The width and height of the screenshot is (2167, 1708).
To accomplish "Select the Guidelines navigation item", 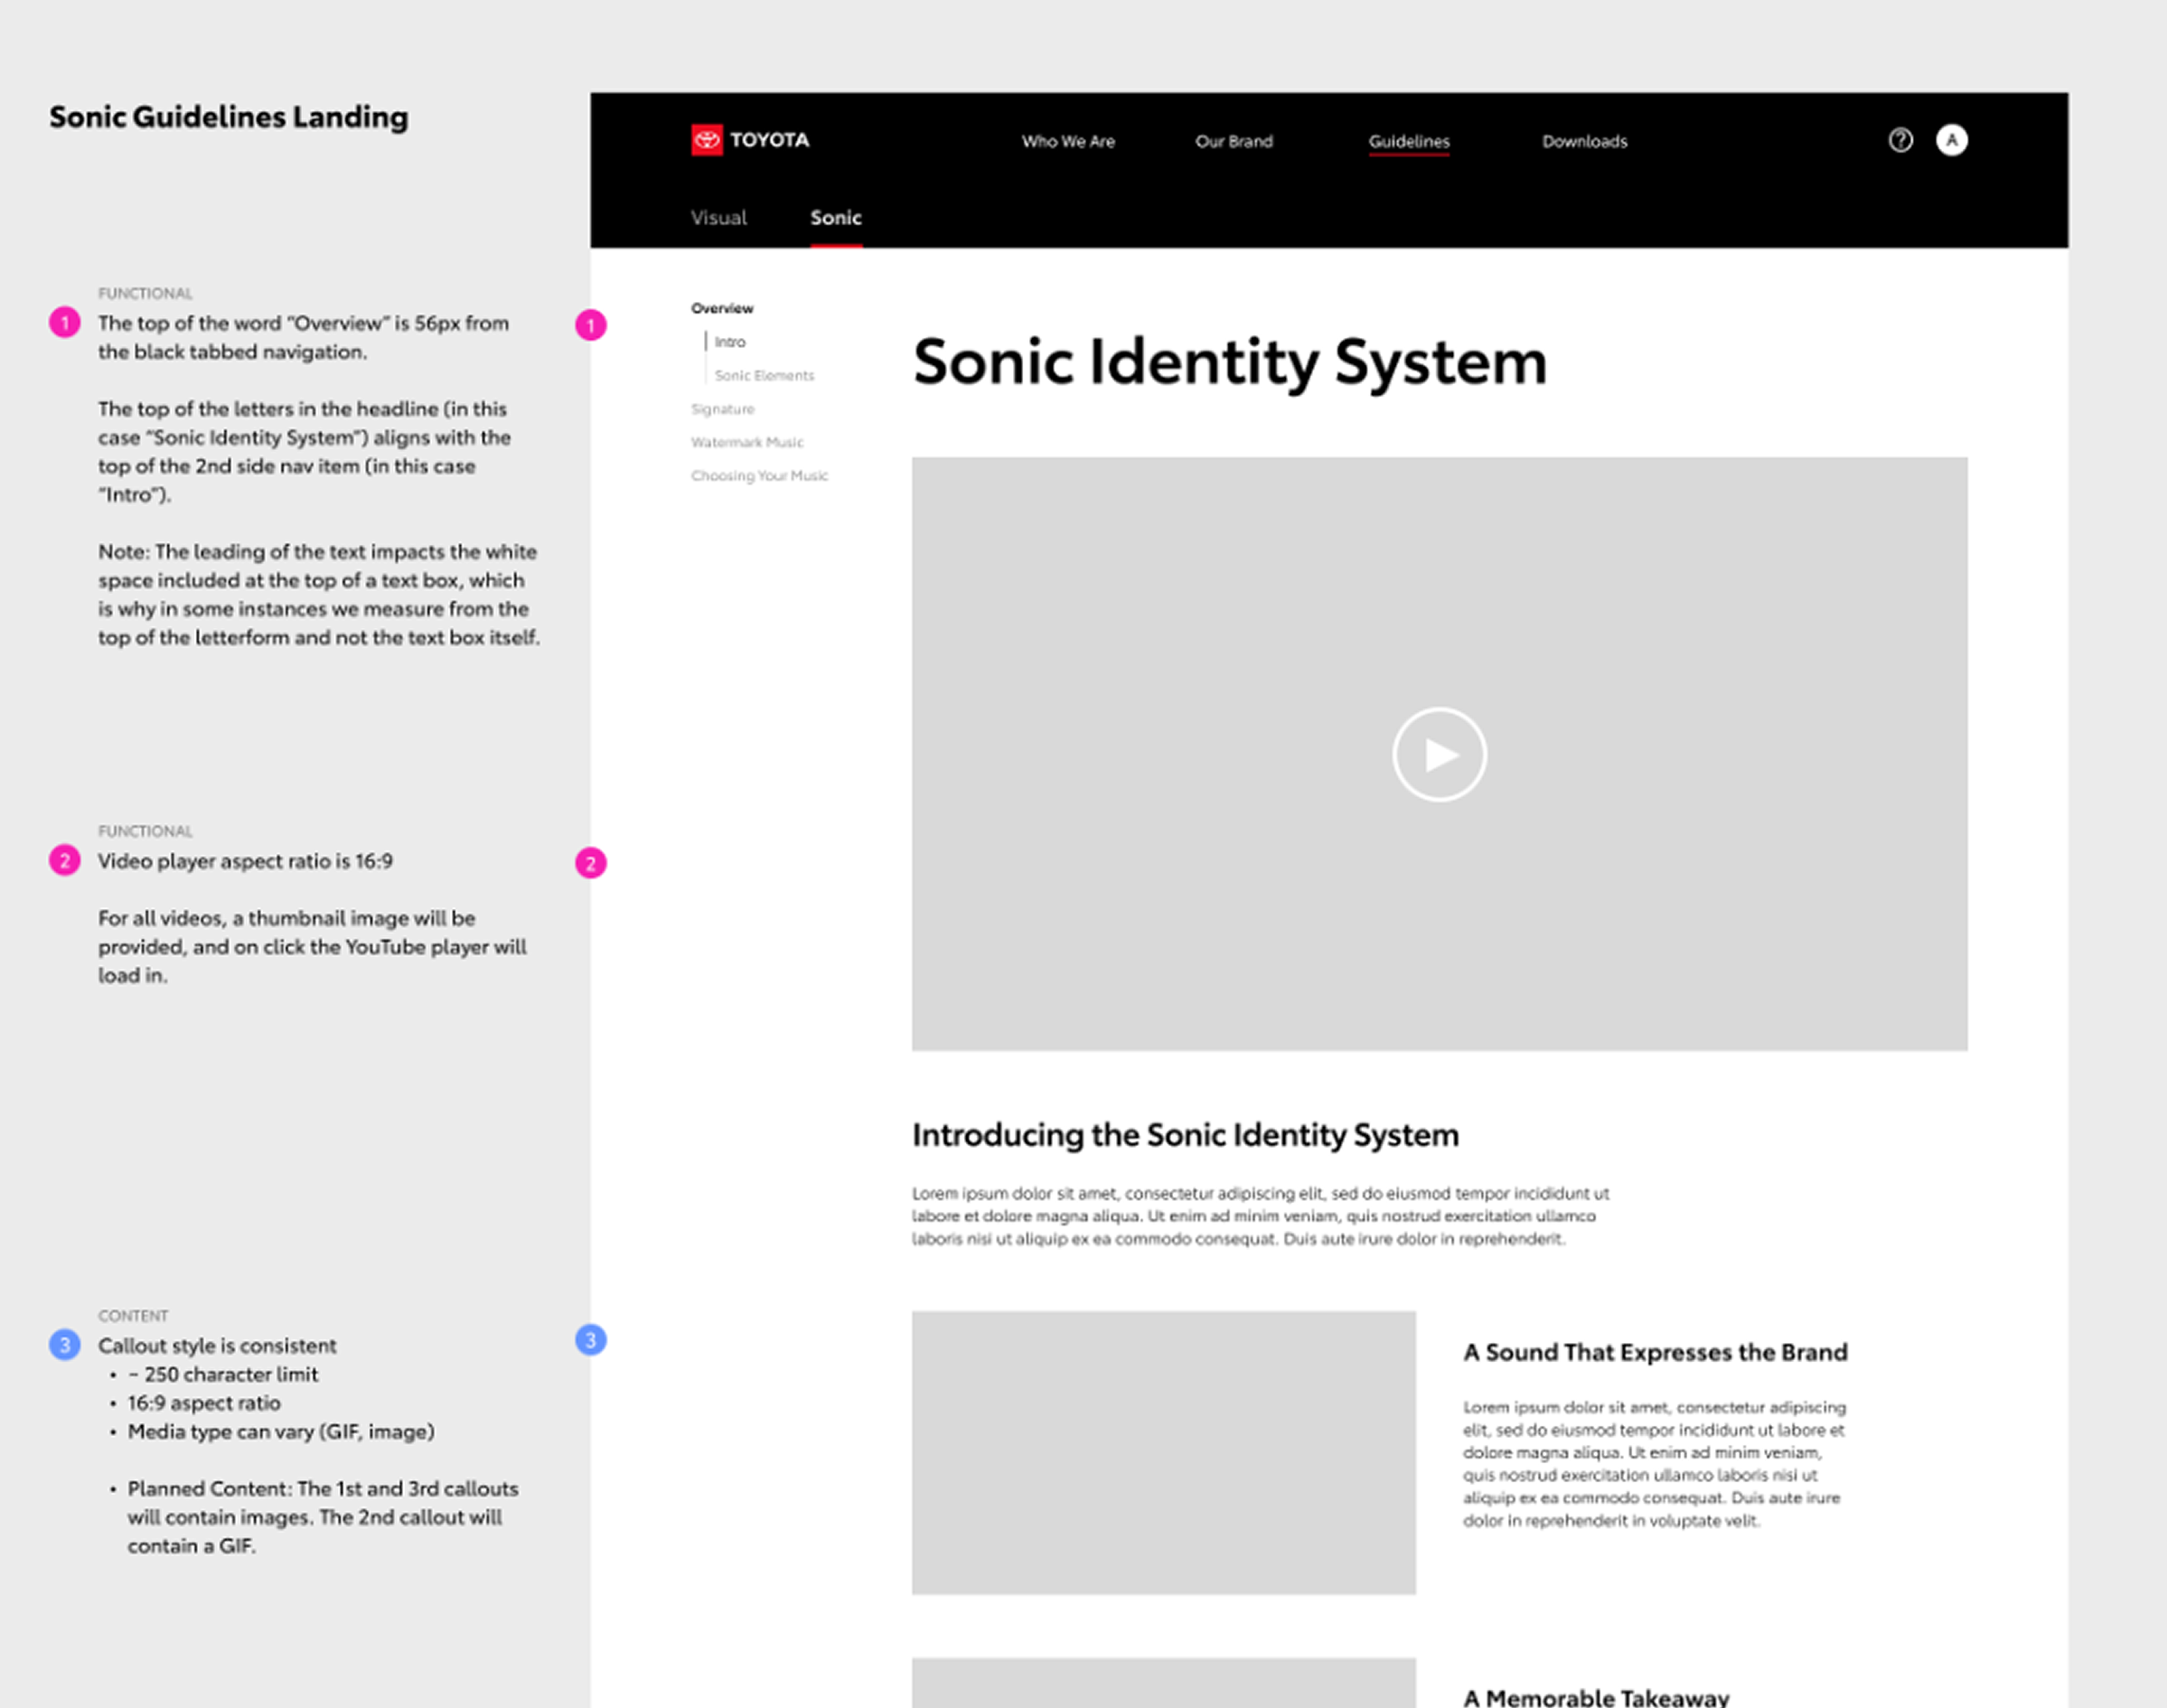I will 1408,142.
